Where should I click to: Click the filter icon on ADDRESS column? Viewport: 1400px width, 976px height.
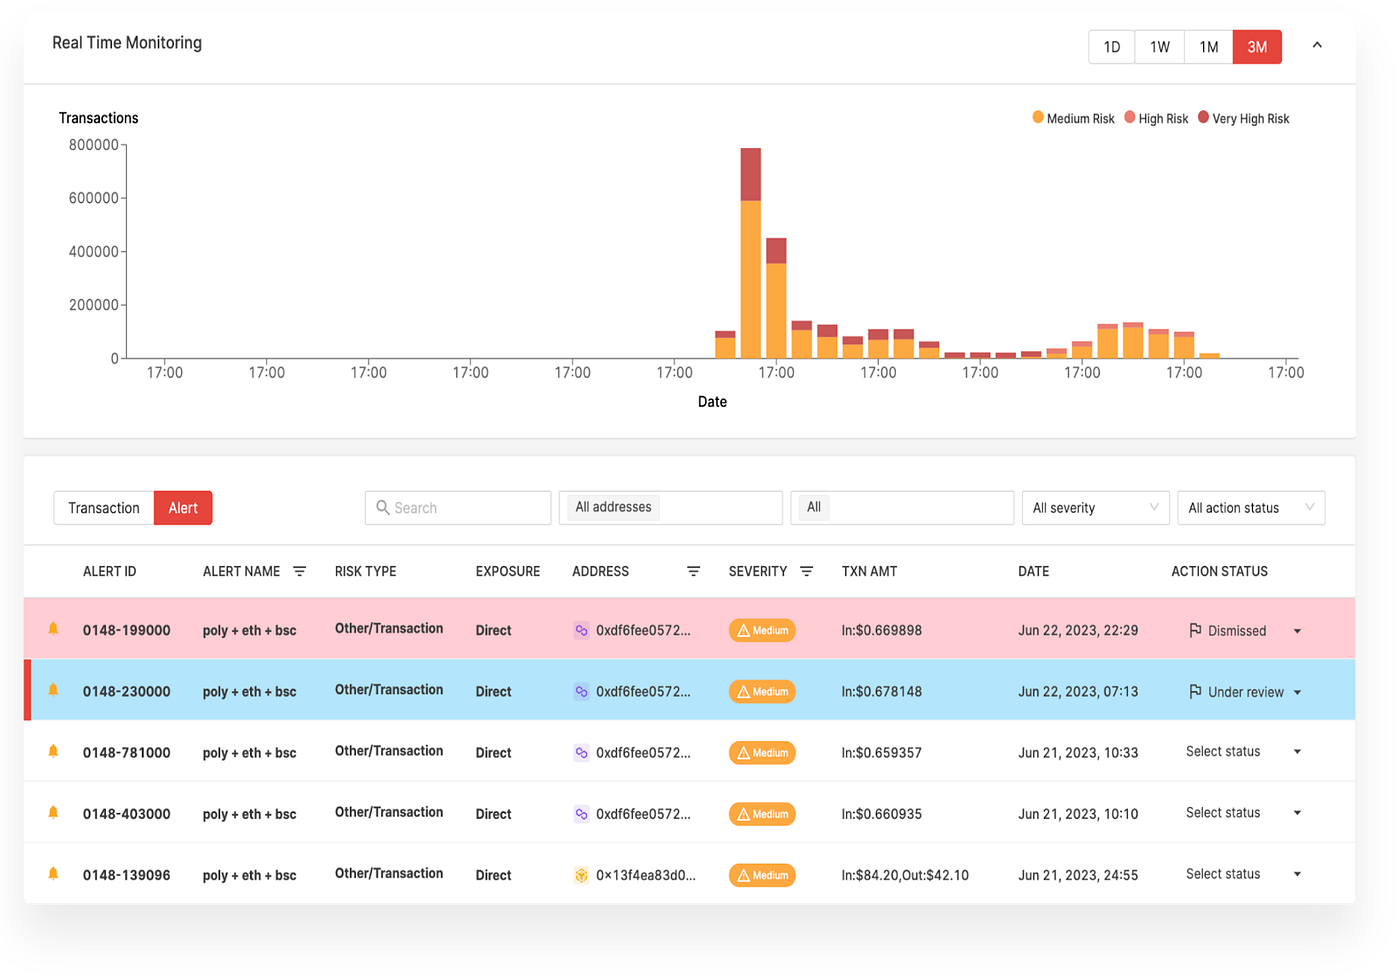pyautogui.click(x=693, y=571)
